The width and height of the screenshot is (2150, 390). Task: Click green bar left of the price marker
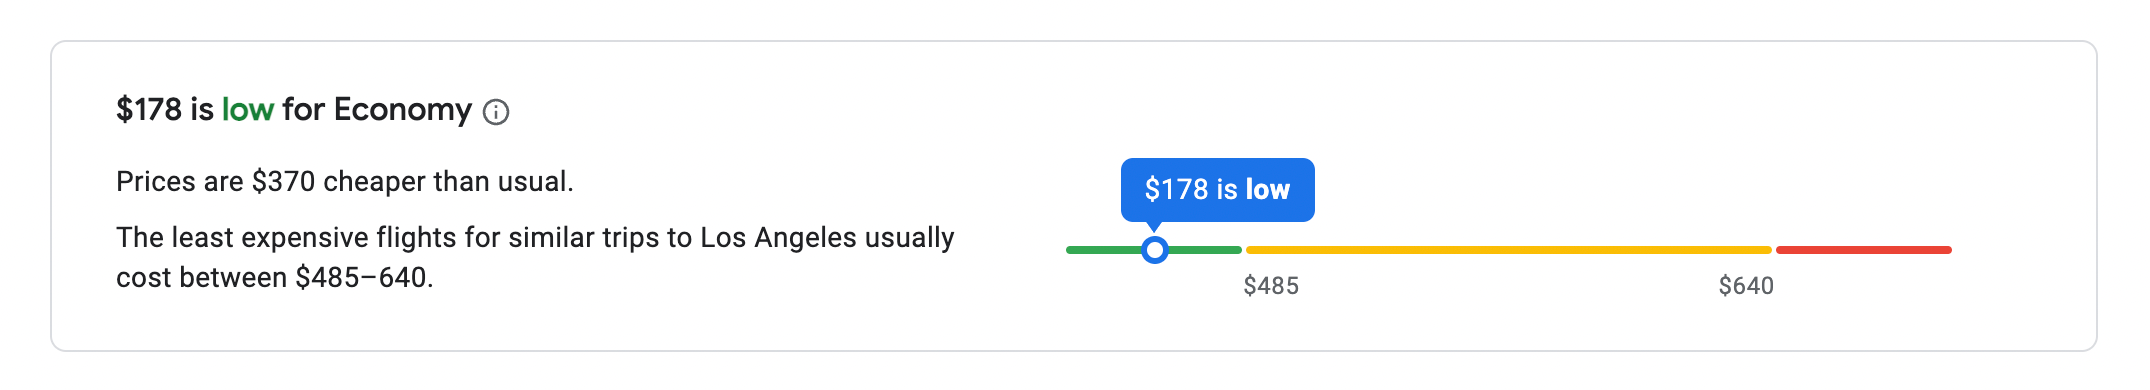pyautogui.click(x=1104, y=250)
